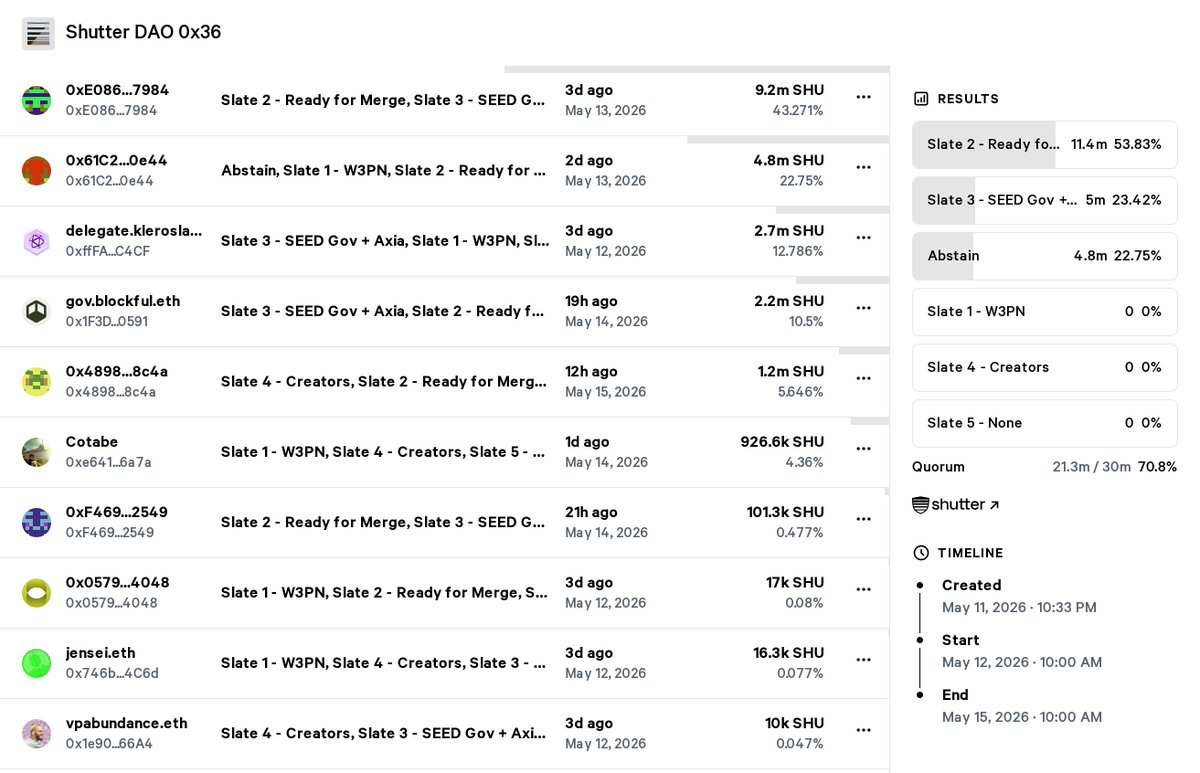The image size is (1200, 773).
Task: Click '1d ago' vote timestamp
Action: [x=587, y=442]
